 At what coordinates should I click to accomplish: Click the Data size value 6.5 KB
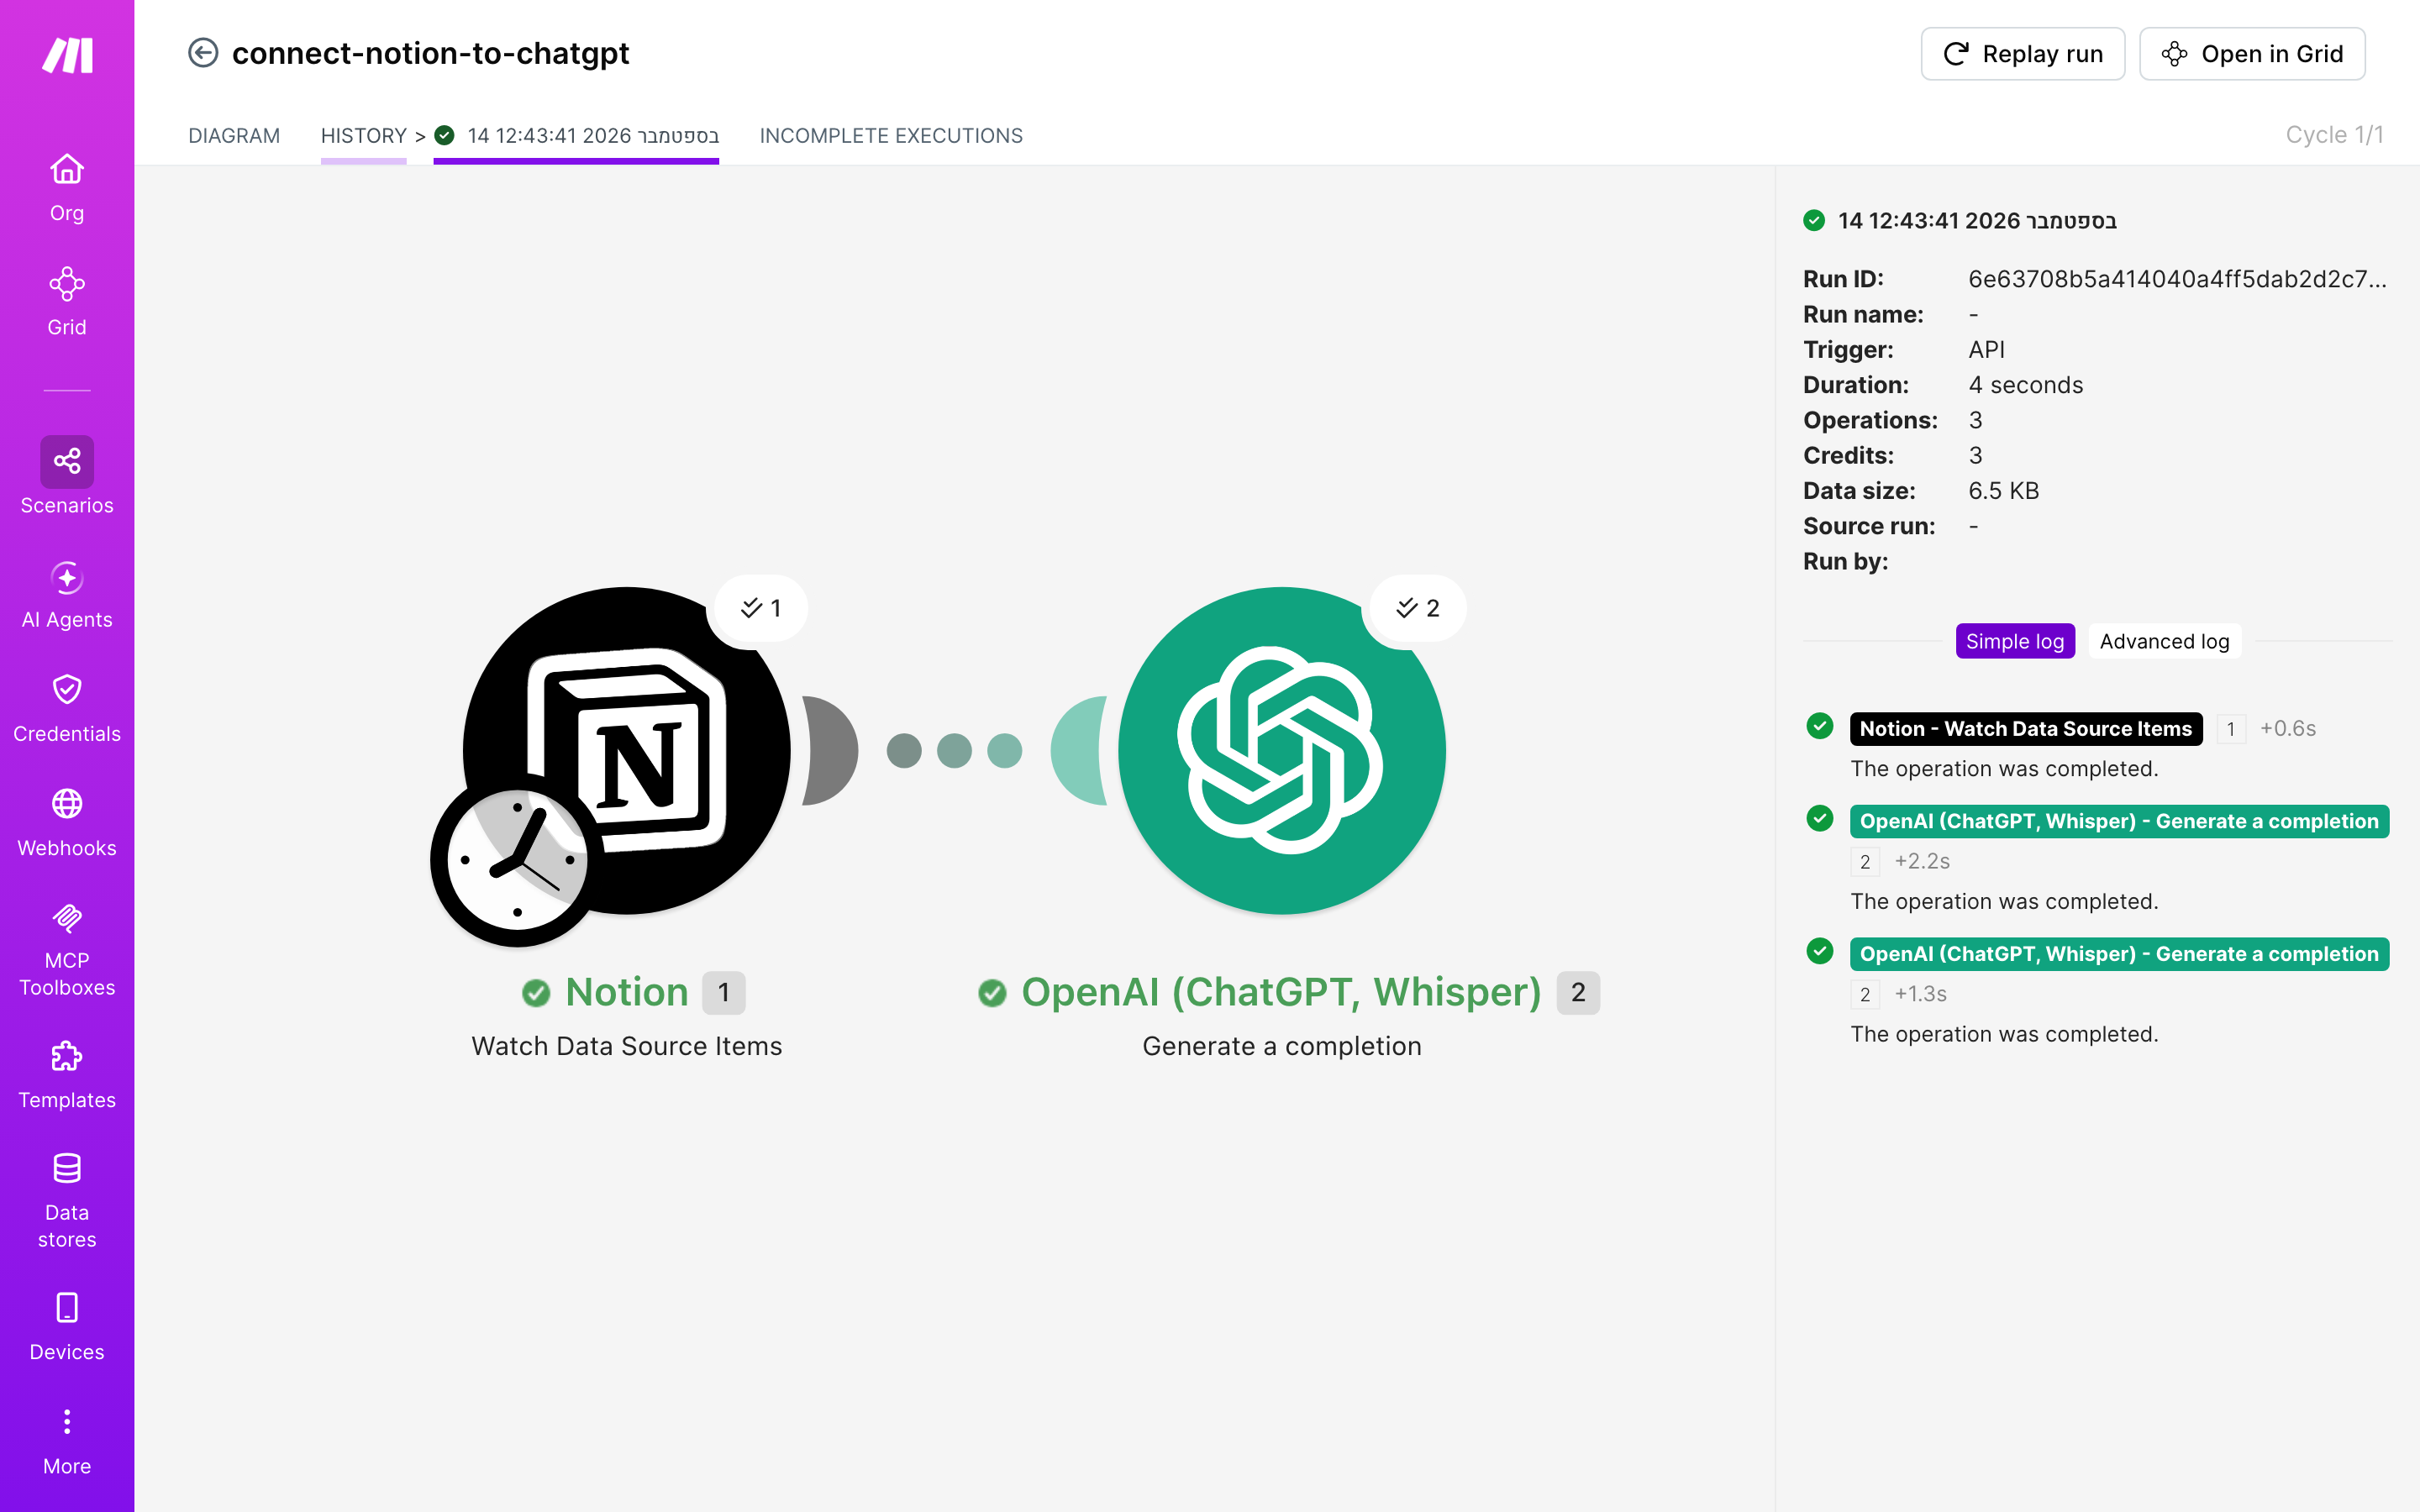click(x=2003, y=491)
